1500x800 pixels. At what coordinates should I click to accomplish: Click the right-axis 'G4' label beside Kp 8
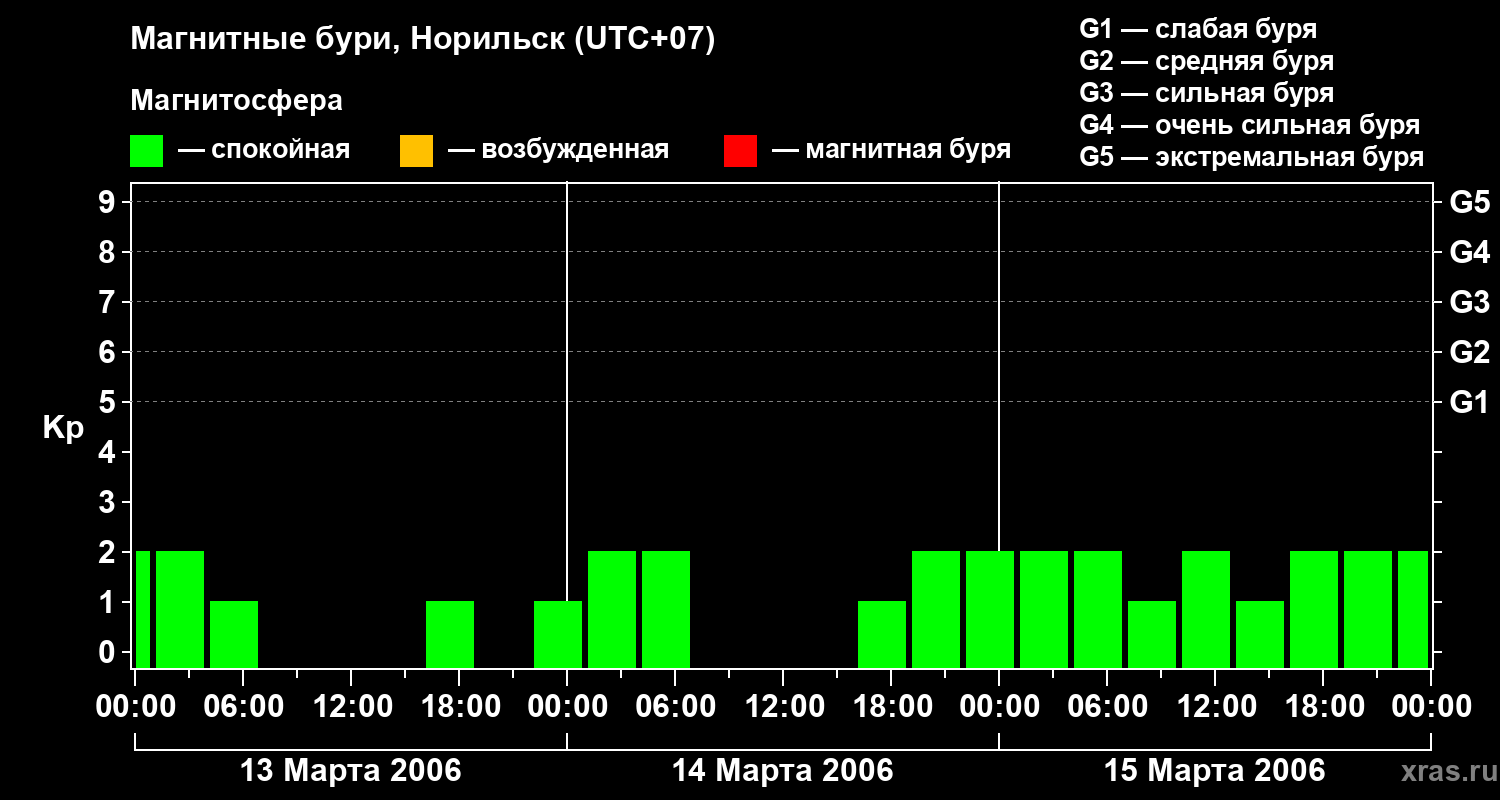(x=1470, y=252)
